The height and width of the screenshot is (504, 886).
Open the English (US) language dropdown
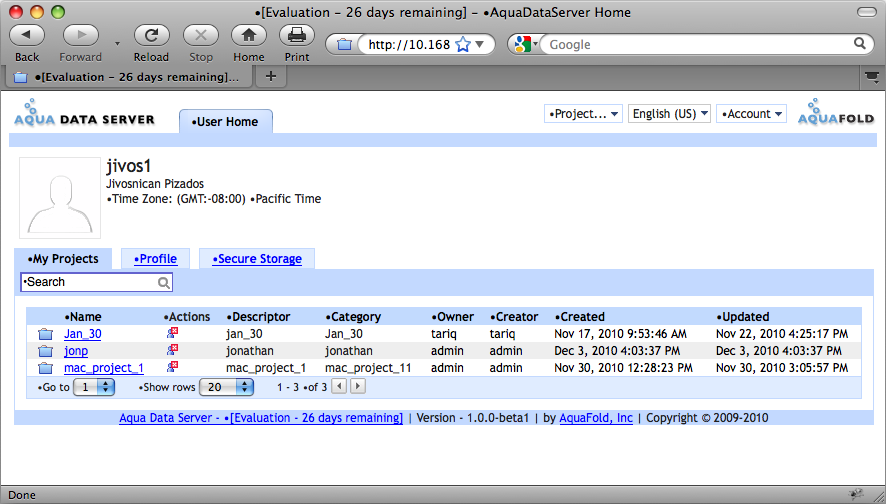[669, 114]
